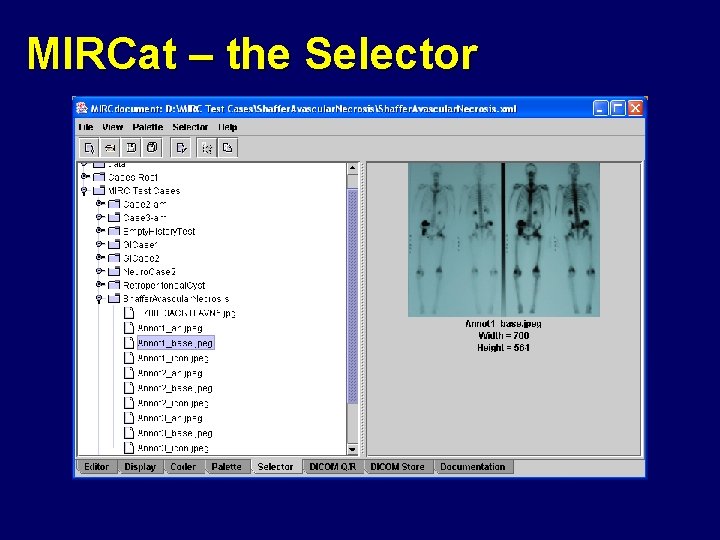Click the last toolbar icon showing two documents
Screen dimensions: 720x540
pos(228,148)
